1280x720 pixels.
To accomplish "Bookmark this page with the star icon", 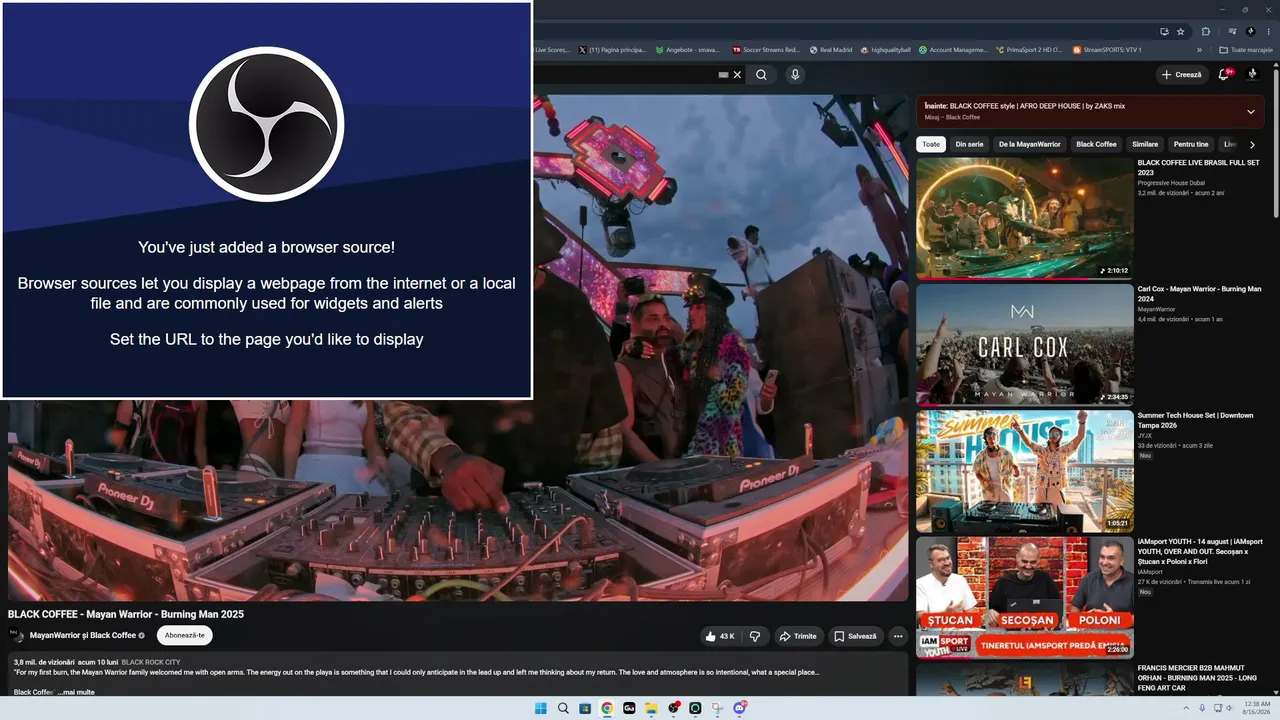I will pos(1180,31).
